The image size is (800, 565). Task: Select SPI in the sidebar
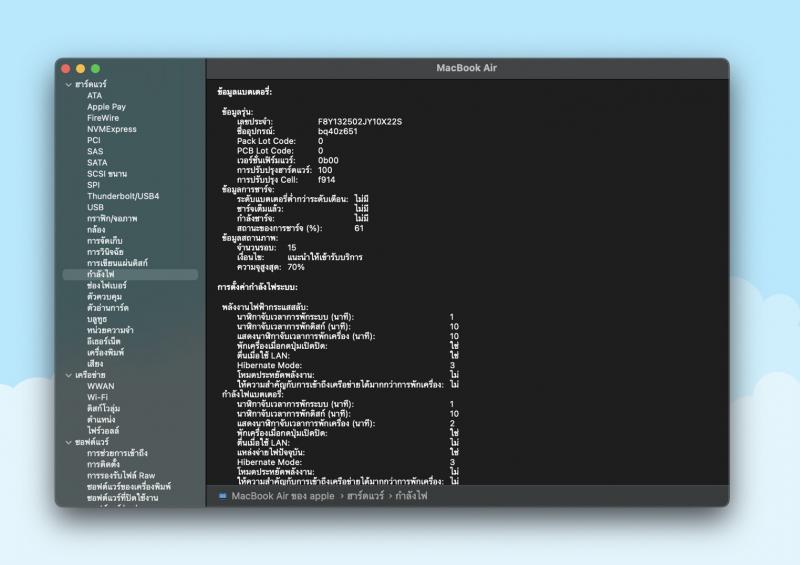tap(93, 185)
